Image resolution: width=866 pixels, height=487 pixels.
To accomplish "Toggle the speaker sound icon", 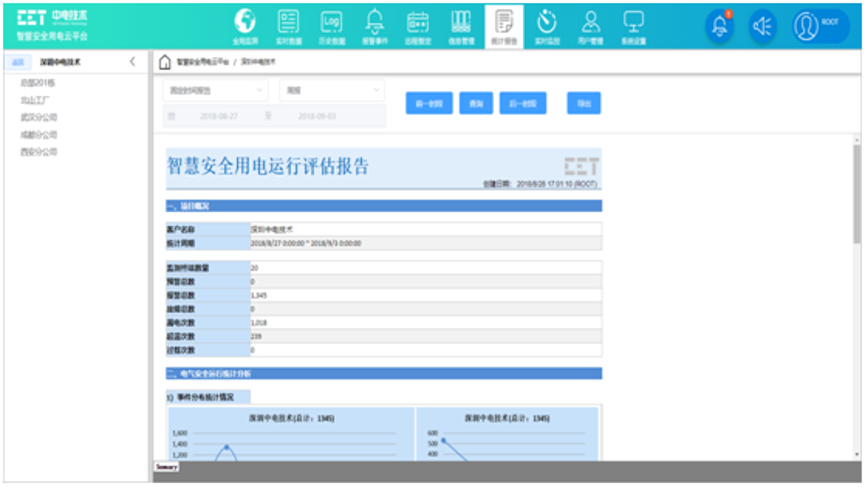I will pos(763,27).
